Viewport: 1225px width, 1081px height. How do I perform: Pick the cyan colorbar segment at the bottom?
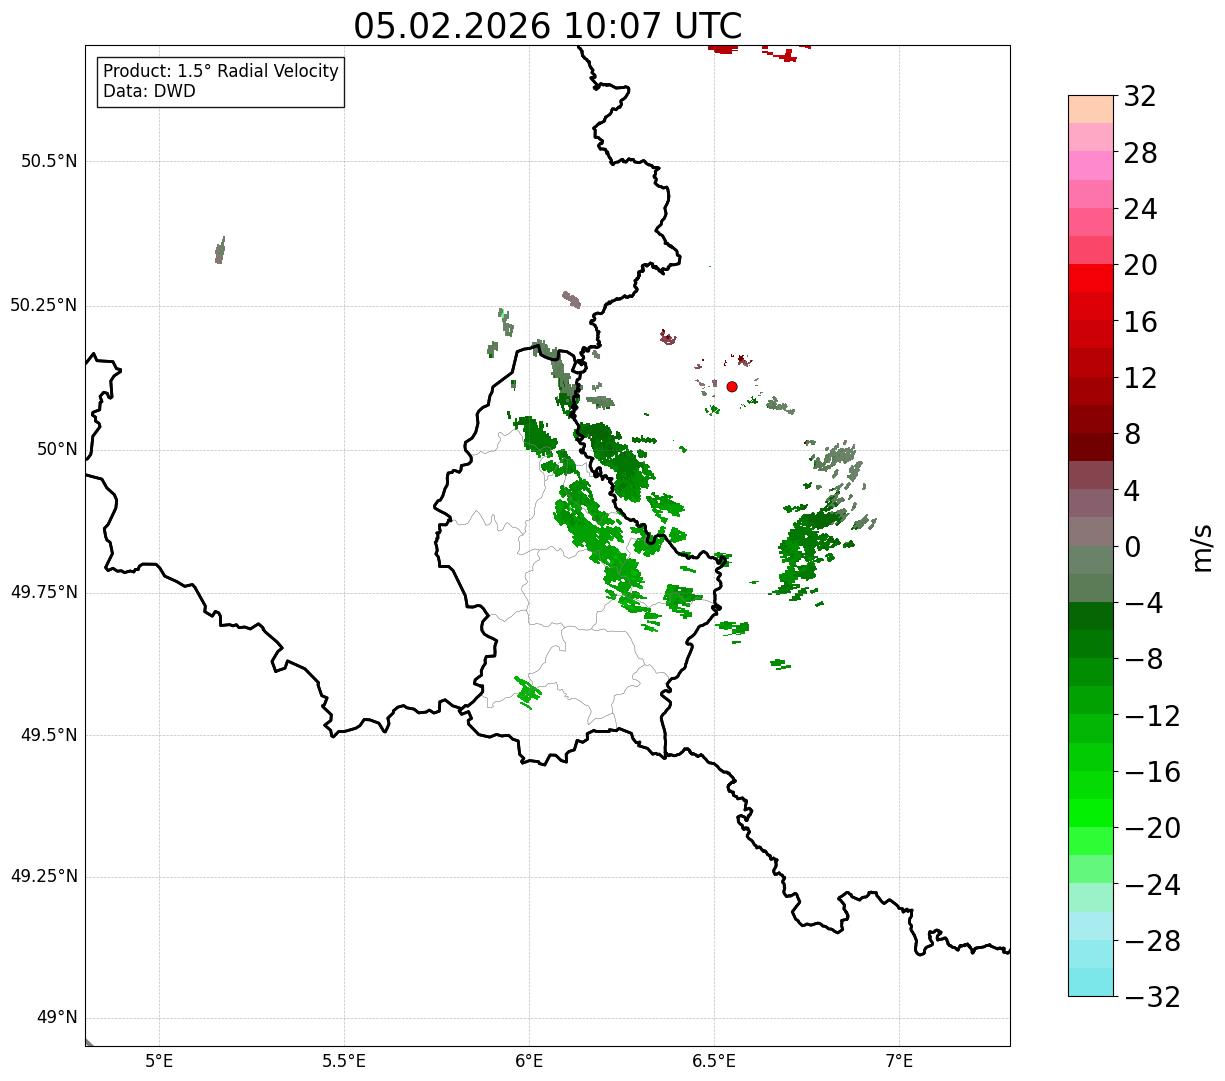click(x=1091, y=982)
